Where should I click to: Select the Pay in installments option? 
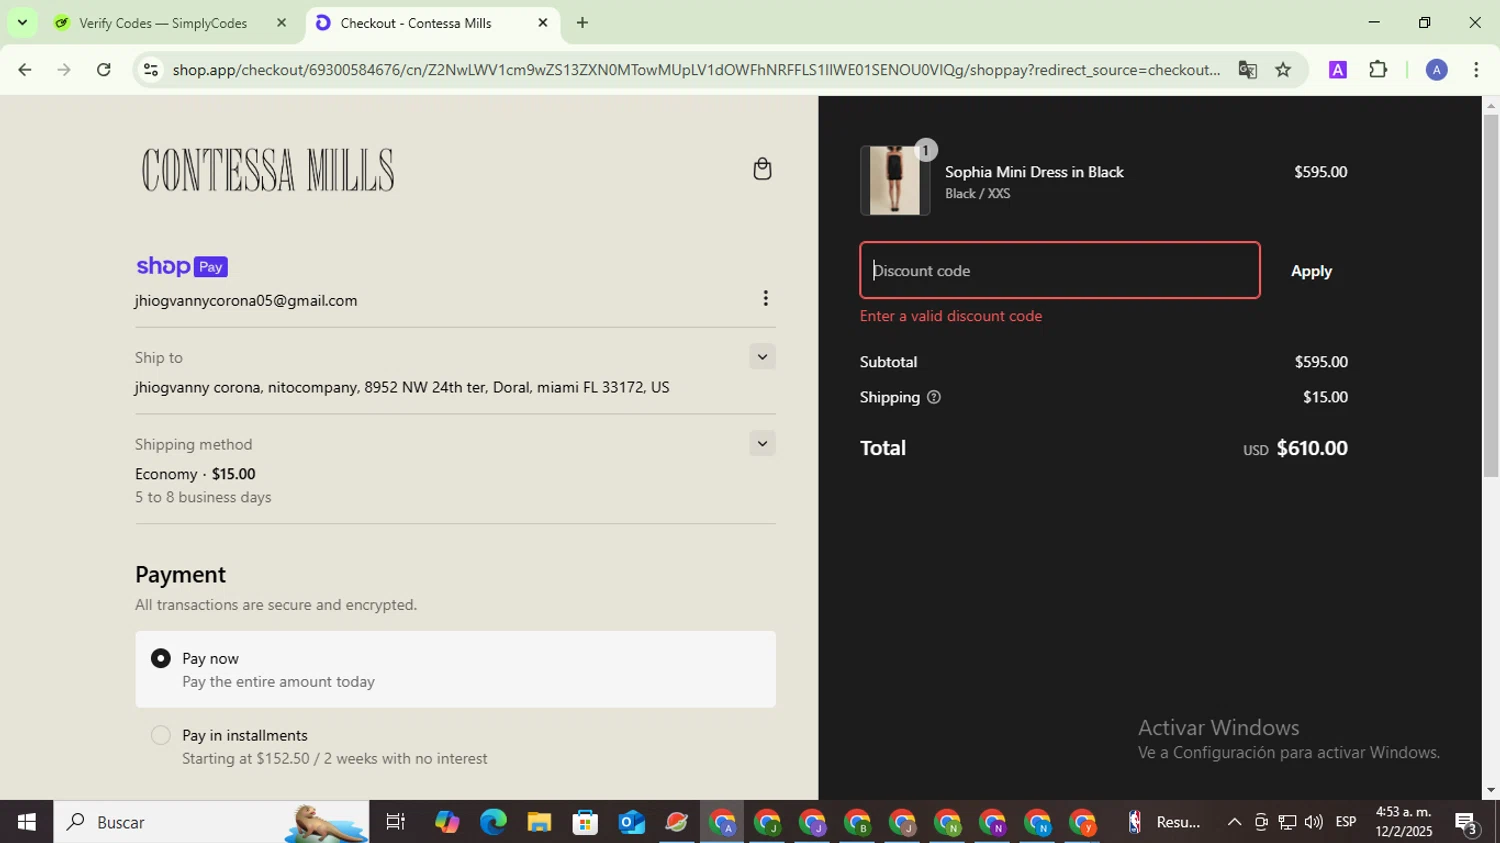pyautogui.click(x=160, y=736)
